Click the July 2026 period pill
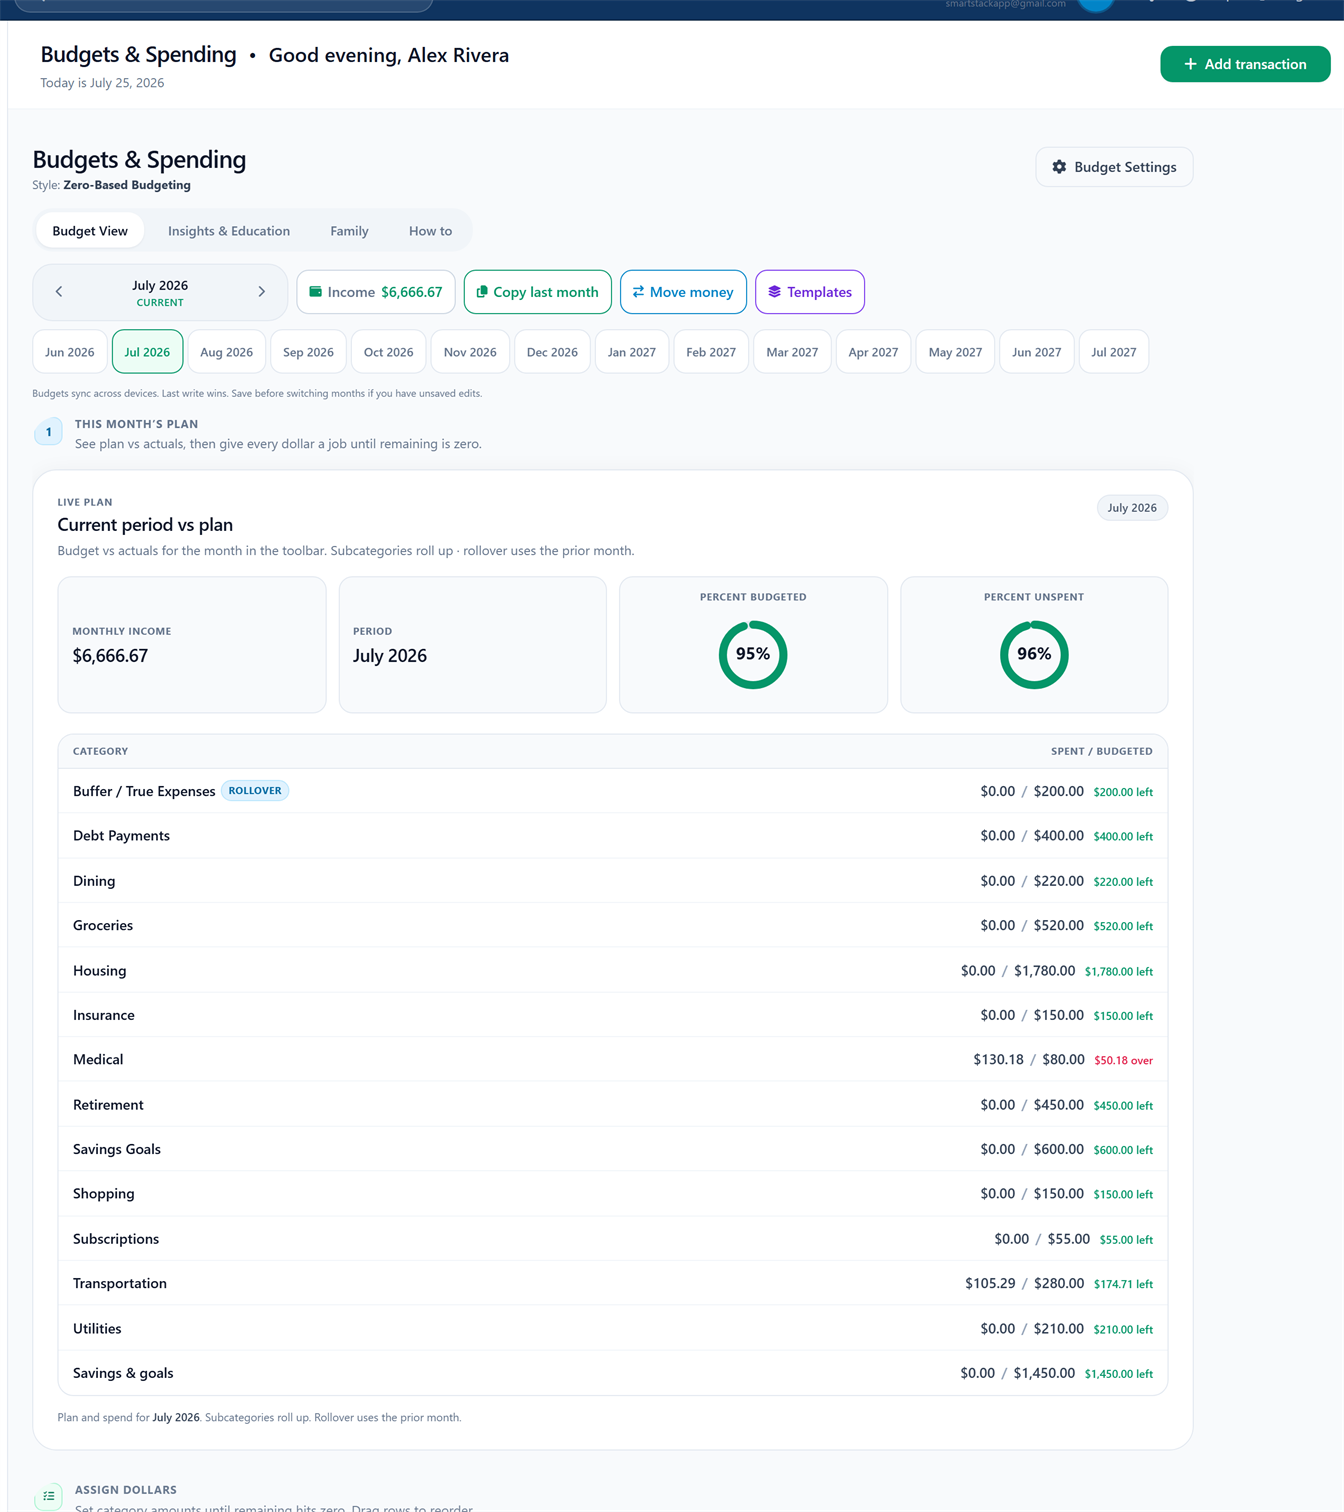The image size is (1344, 1512). [x=1132, y=508]
